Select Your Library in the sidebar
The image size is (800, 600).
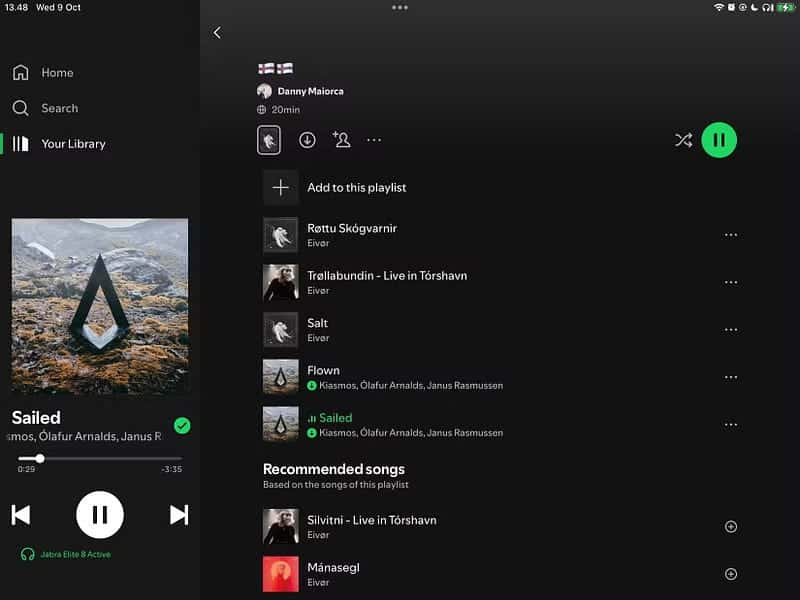(72, 143)
